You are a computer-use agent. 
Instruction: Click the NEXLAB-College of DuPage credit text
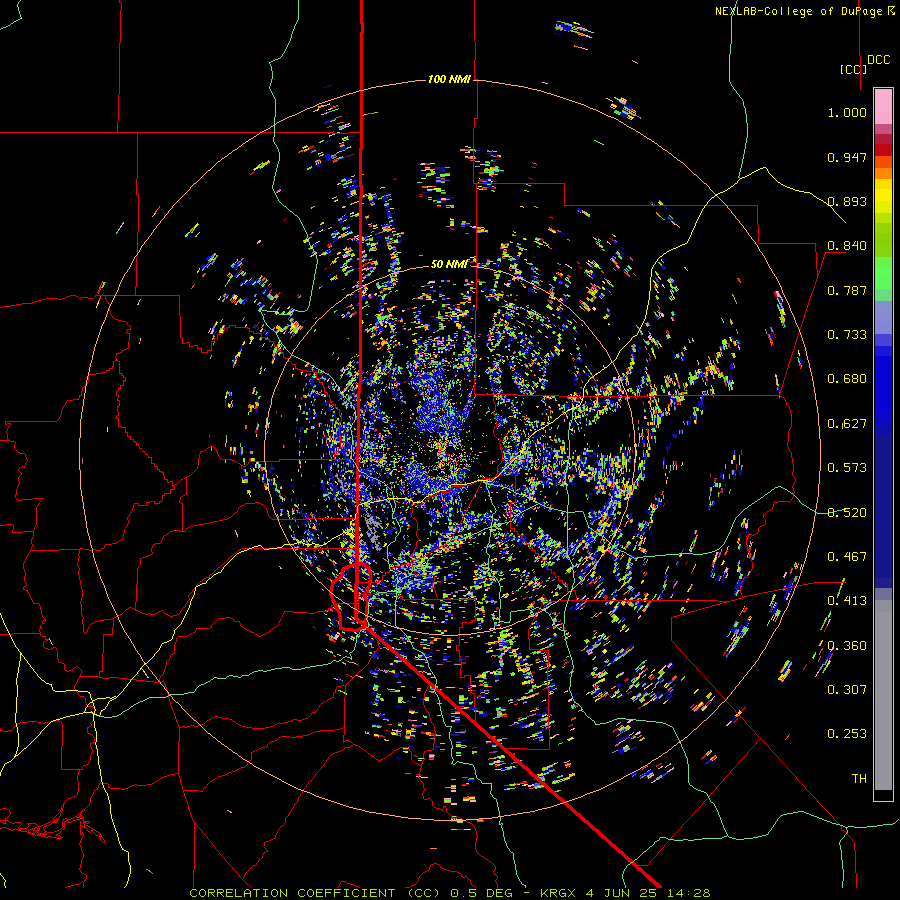pyautogui.click(x=804, y=11)
